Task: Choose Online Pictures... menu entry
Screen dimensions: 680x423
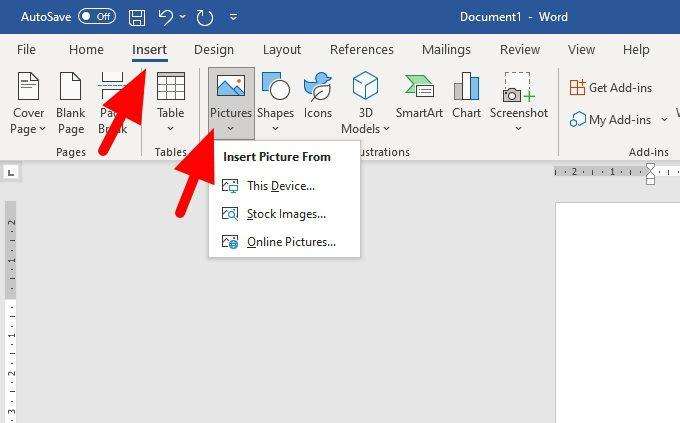Action: tap(284, 242)
